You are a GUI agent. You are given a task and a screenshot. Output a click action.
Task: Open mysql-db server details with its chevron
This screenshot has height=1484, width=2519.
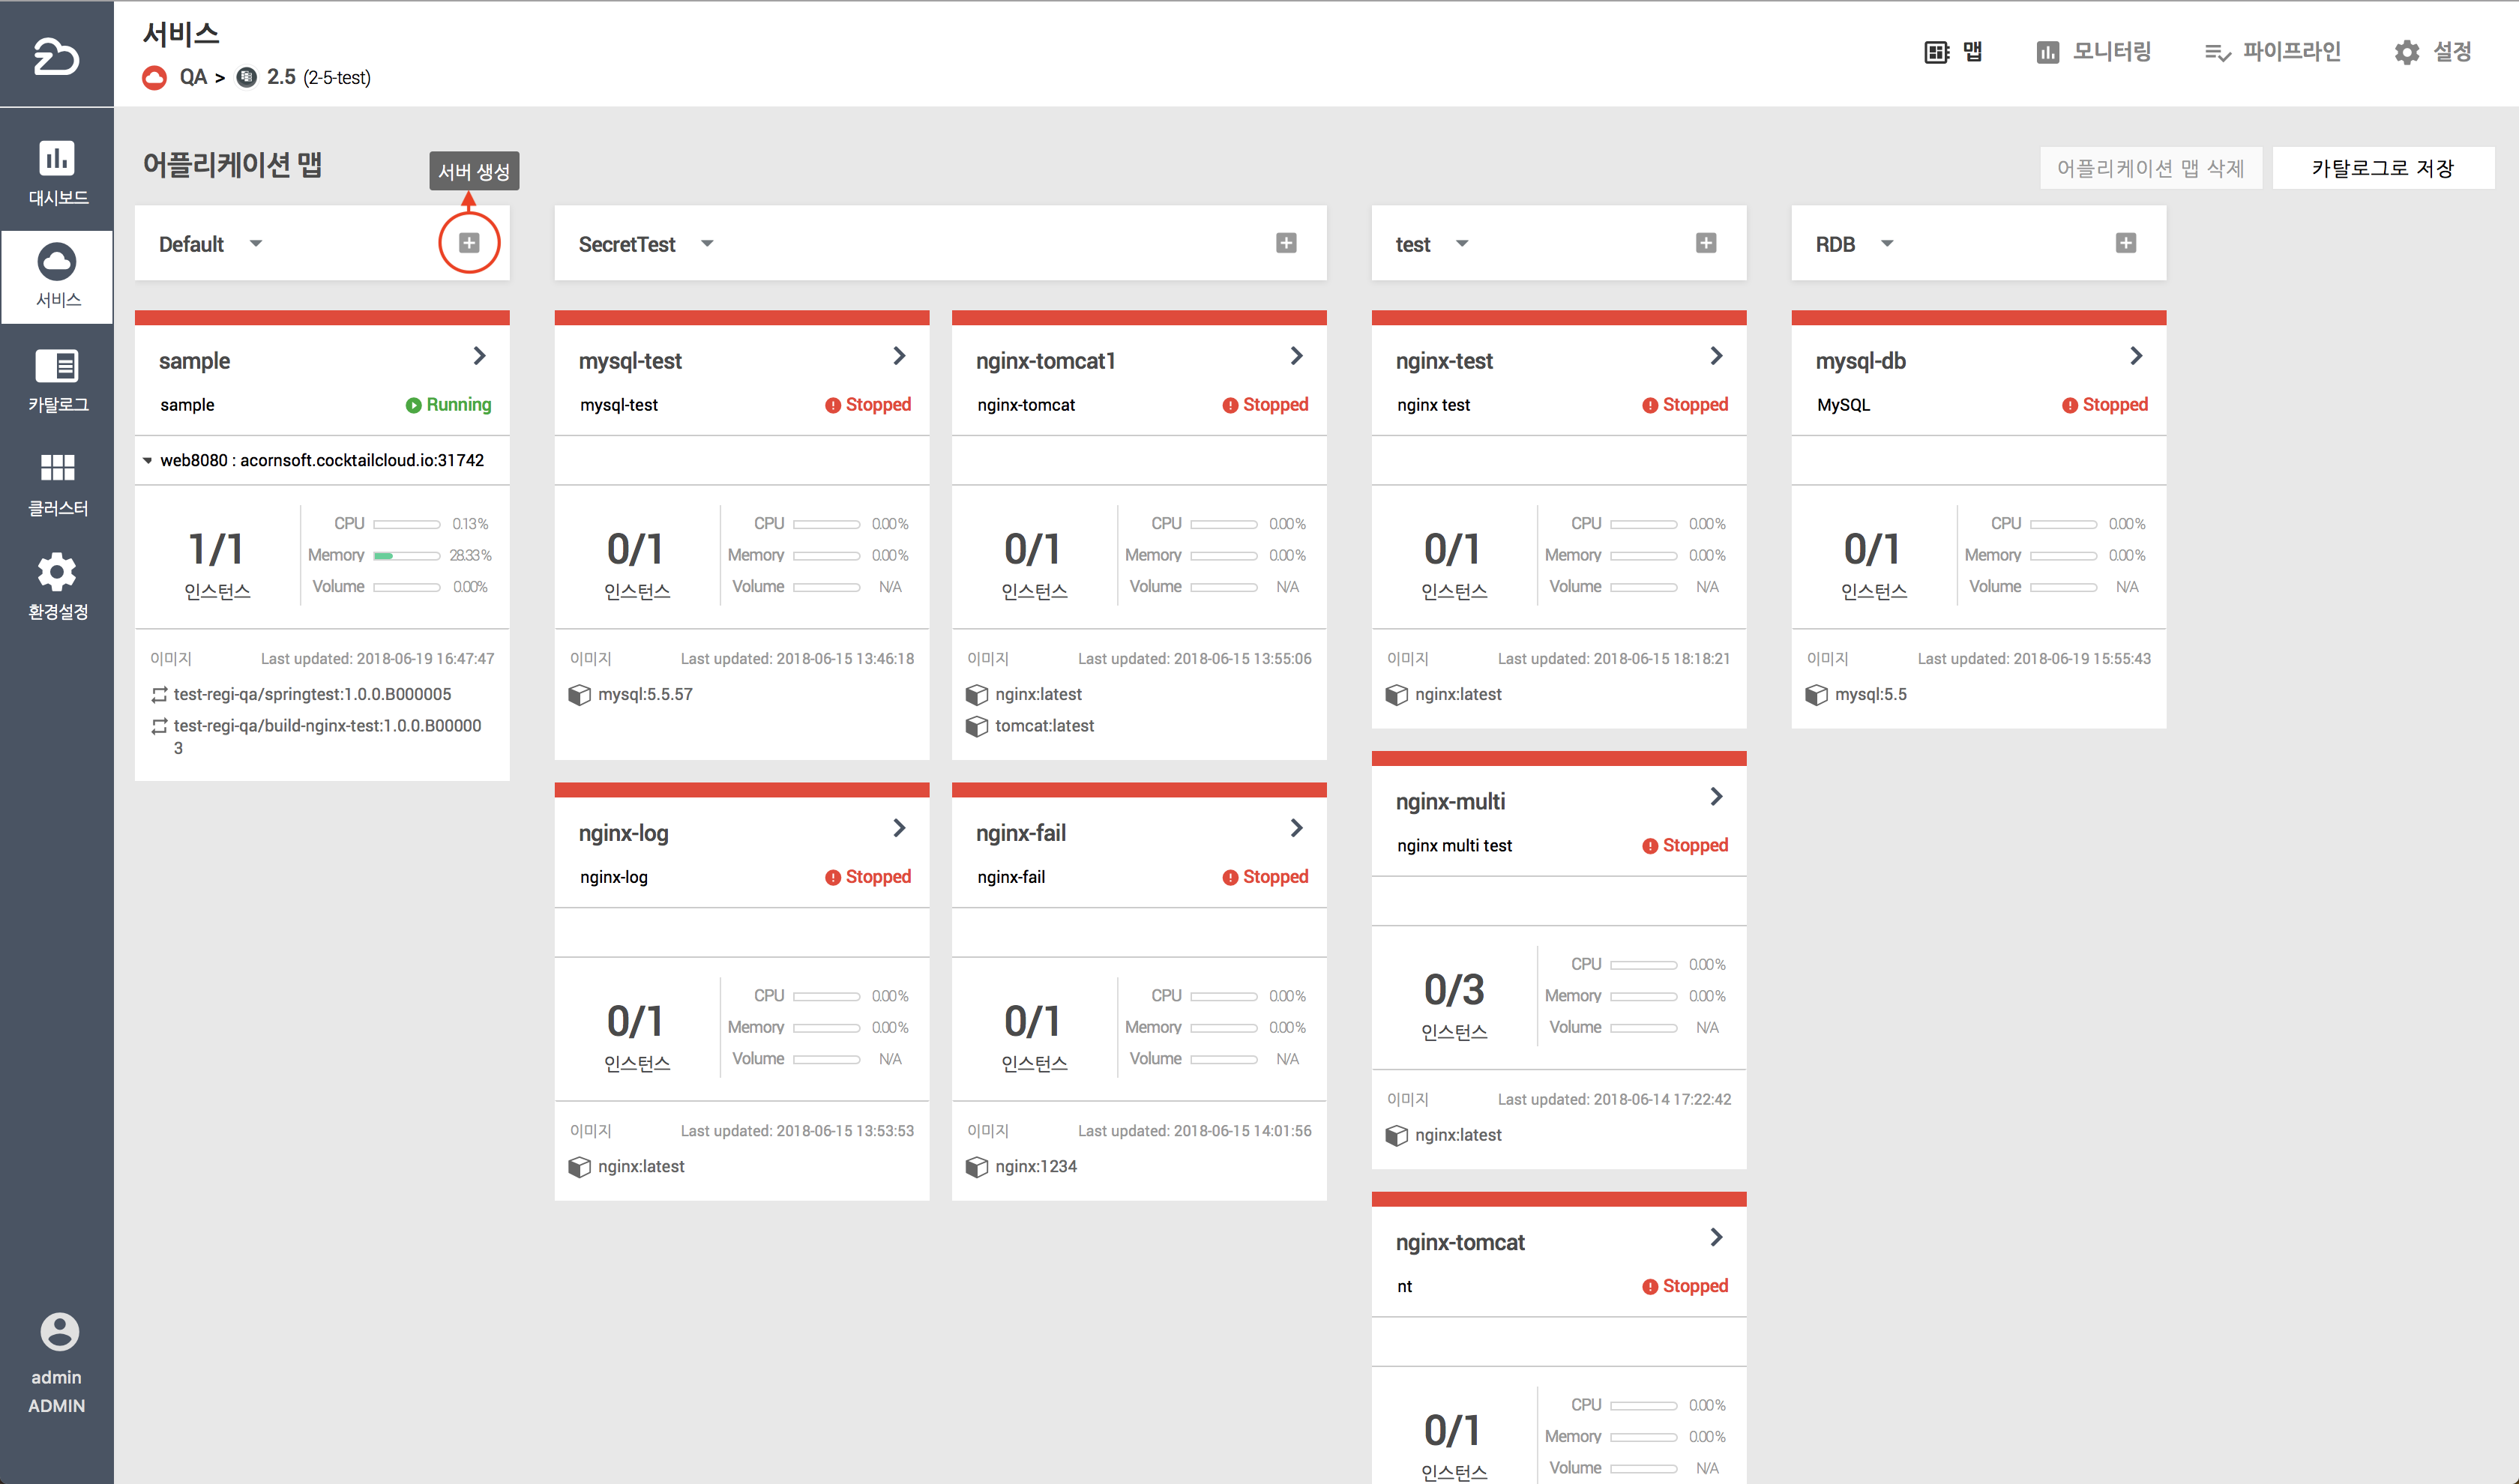point(2135,356)
